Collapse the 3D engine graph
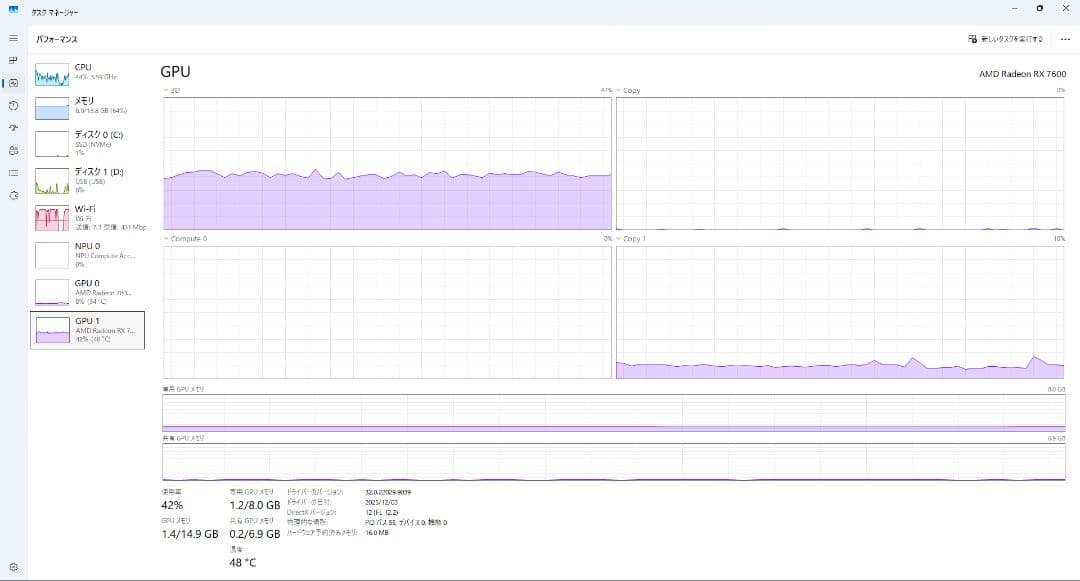Viewport: 1080px width, 581px height. pos(170,89)
